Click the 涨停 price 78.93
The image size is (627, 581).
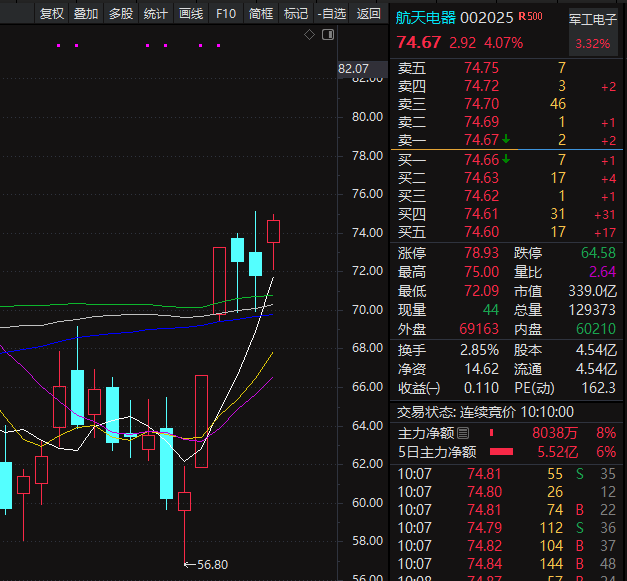481,253
